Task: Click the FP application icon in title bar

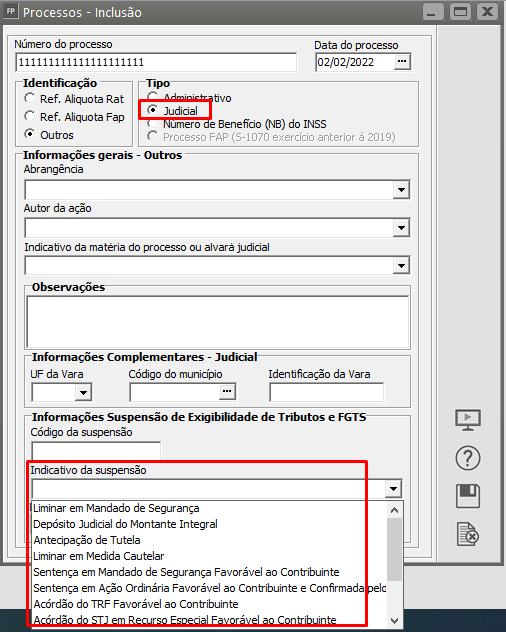Action: click(10, 11)
